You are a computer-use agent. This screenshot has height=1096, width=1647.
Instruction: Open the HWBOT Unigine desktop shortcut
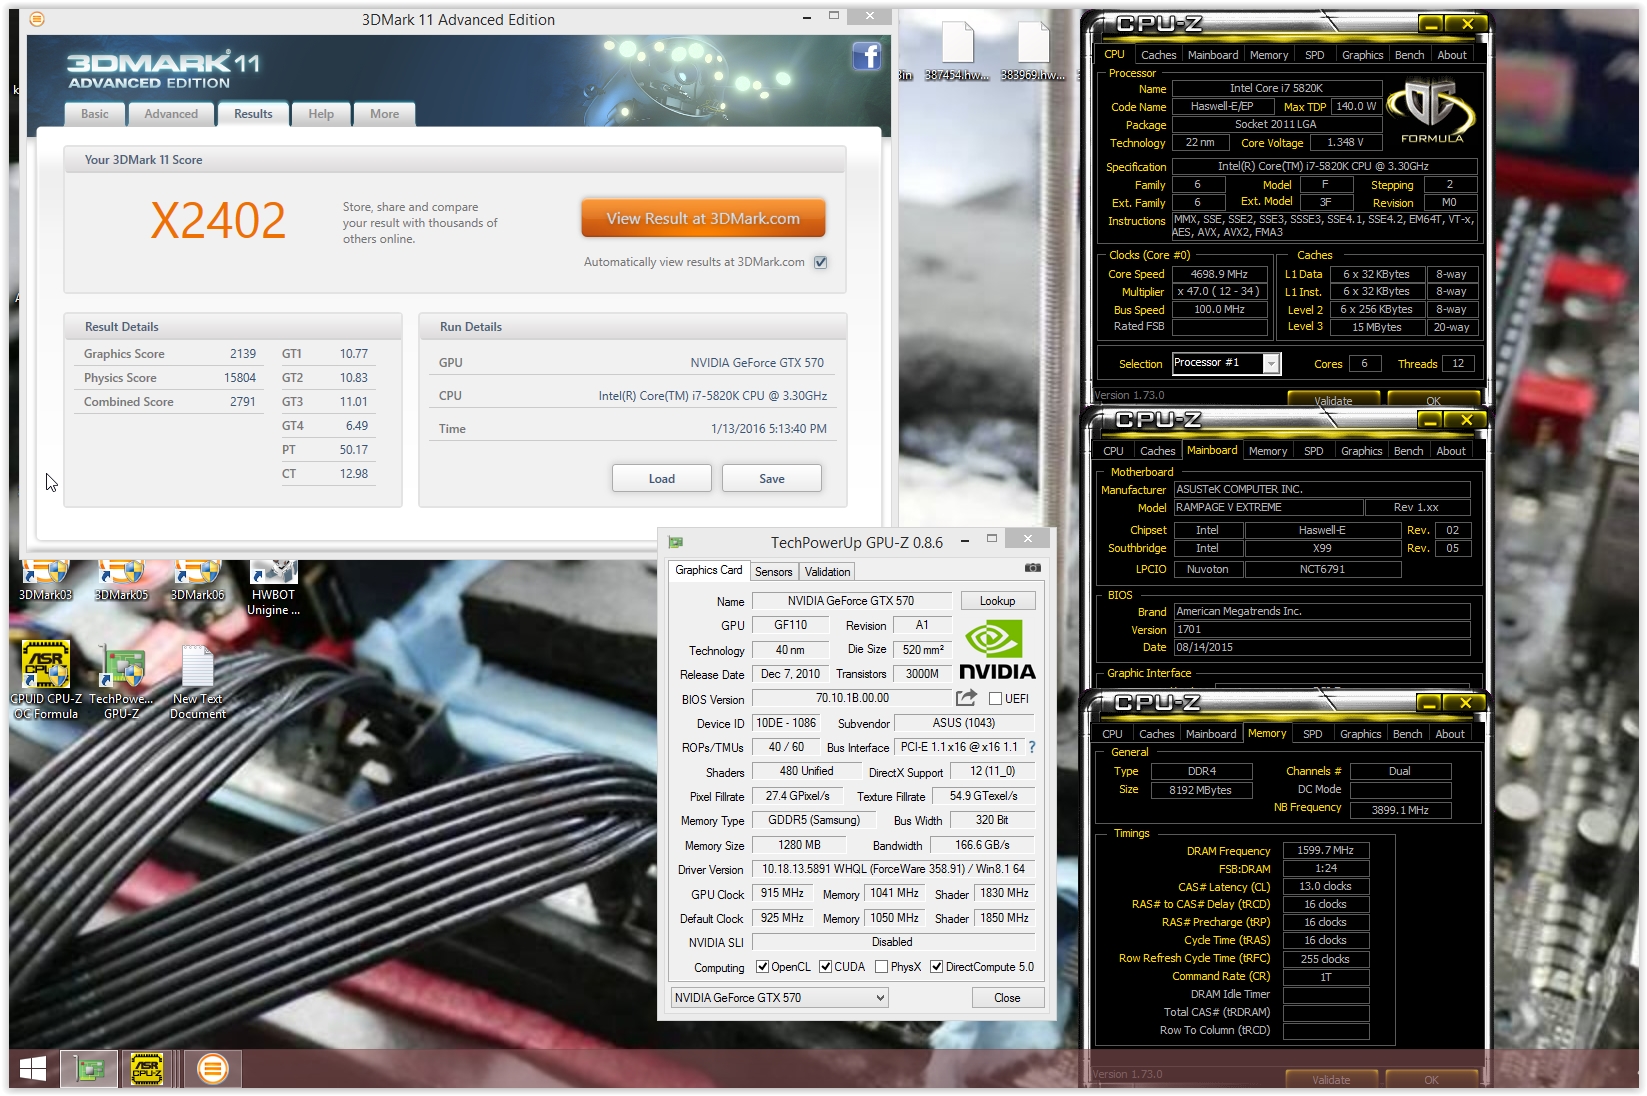tap(274, 588)
